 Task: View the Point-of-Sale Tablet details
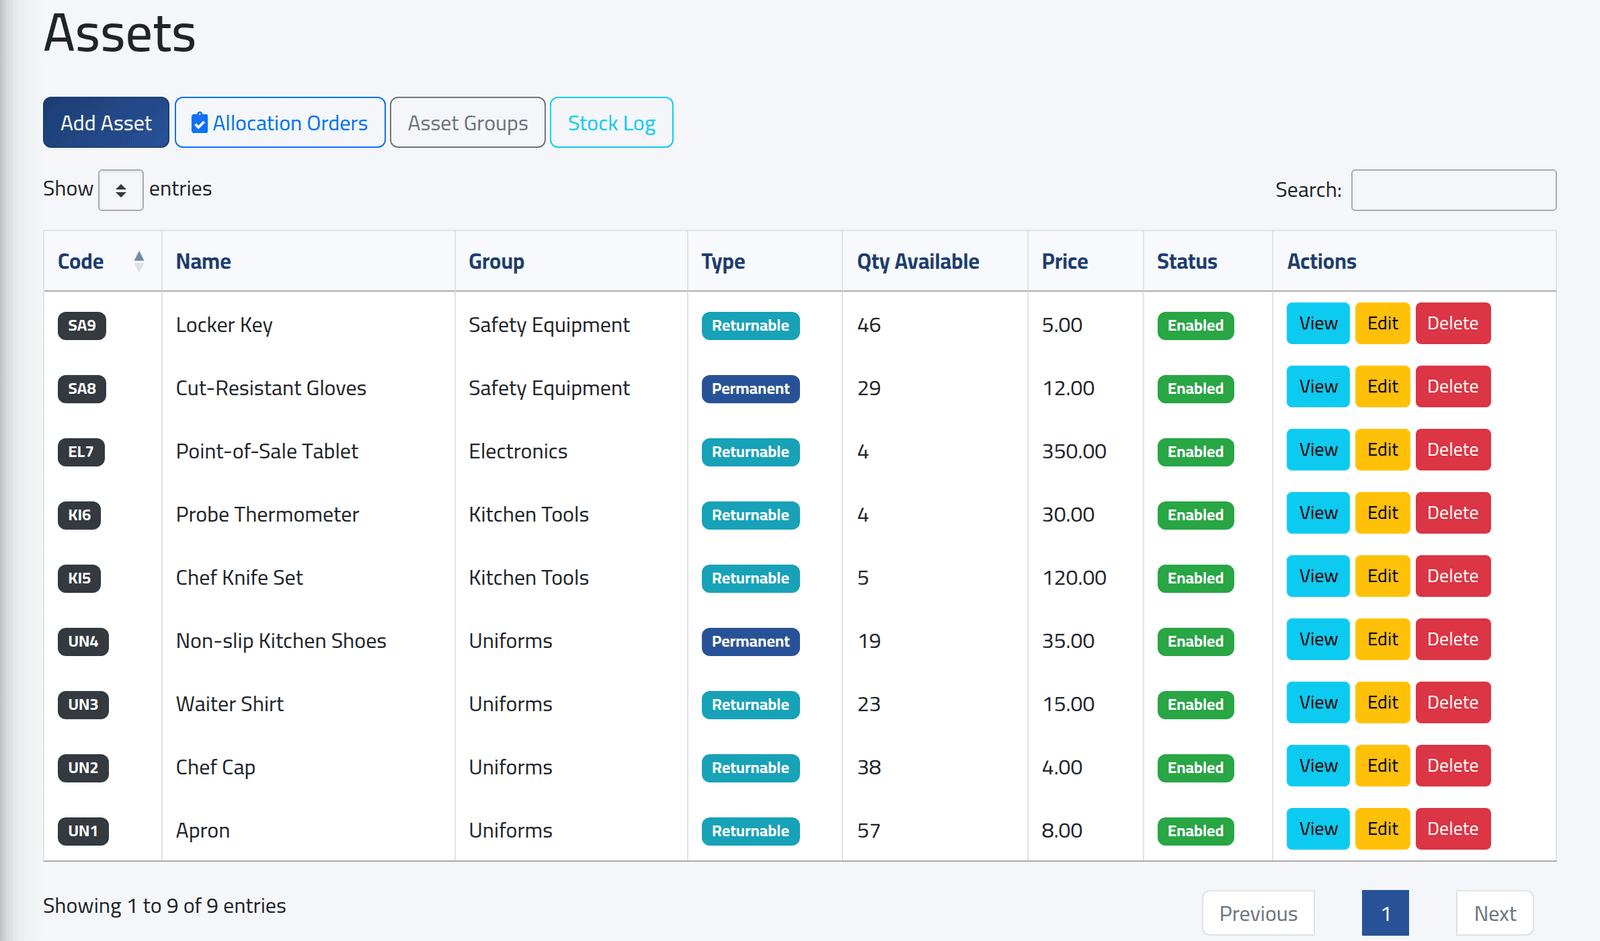(1318, 450)
